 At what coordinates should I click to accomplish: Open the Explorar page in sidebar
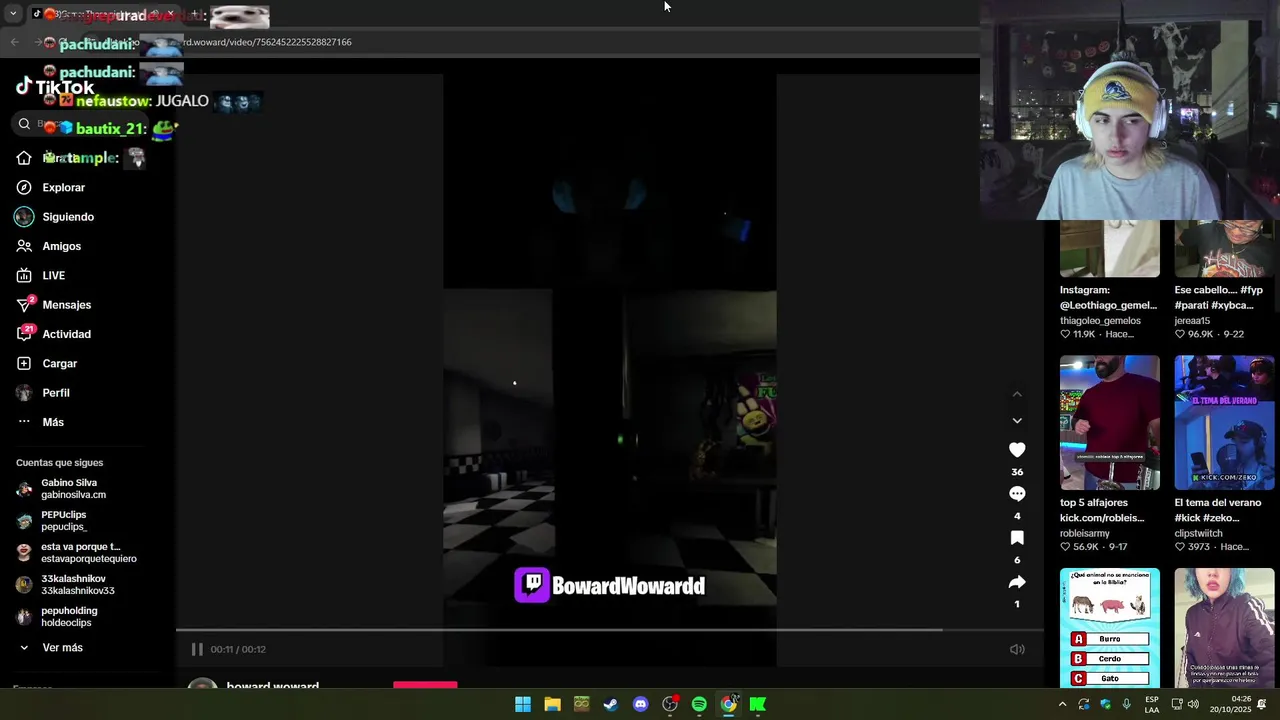pos(63,187)
